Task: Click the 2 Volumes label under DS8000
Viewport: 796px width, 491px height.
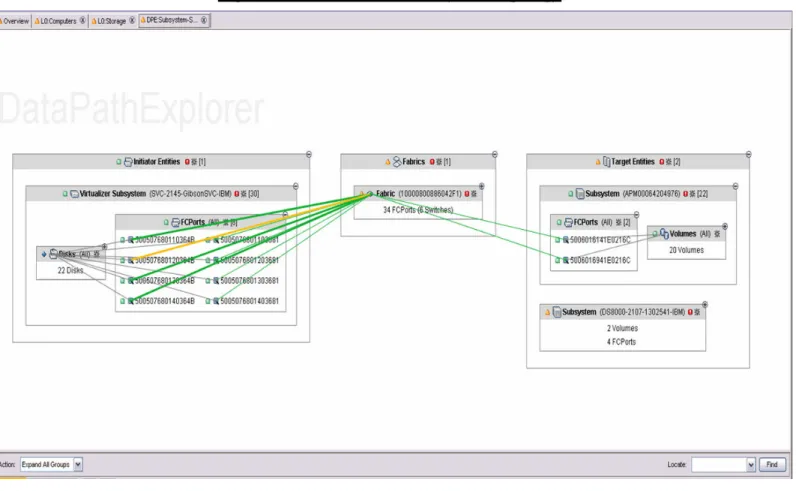Action: tap(622, 329)
